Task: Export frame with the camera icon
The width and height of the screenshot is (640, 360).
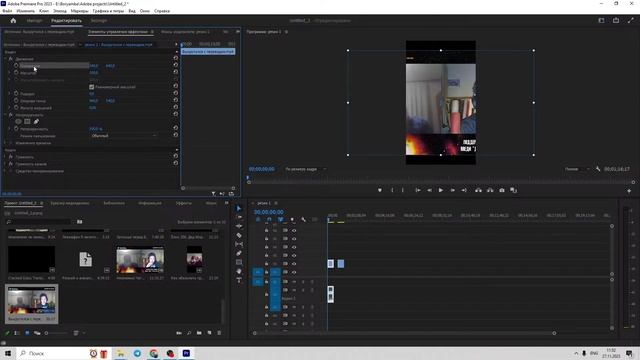Action: [x=502, y=190]
